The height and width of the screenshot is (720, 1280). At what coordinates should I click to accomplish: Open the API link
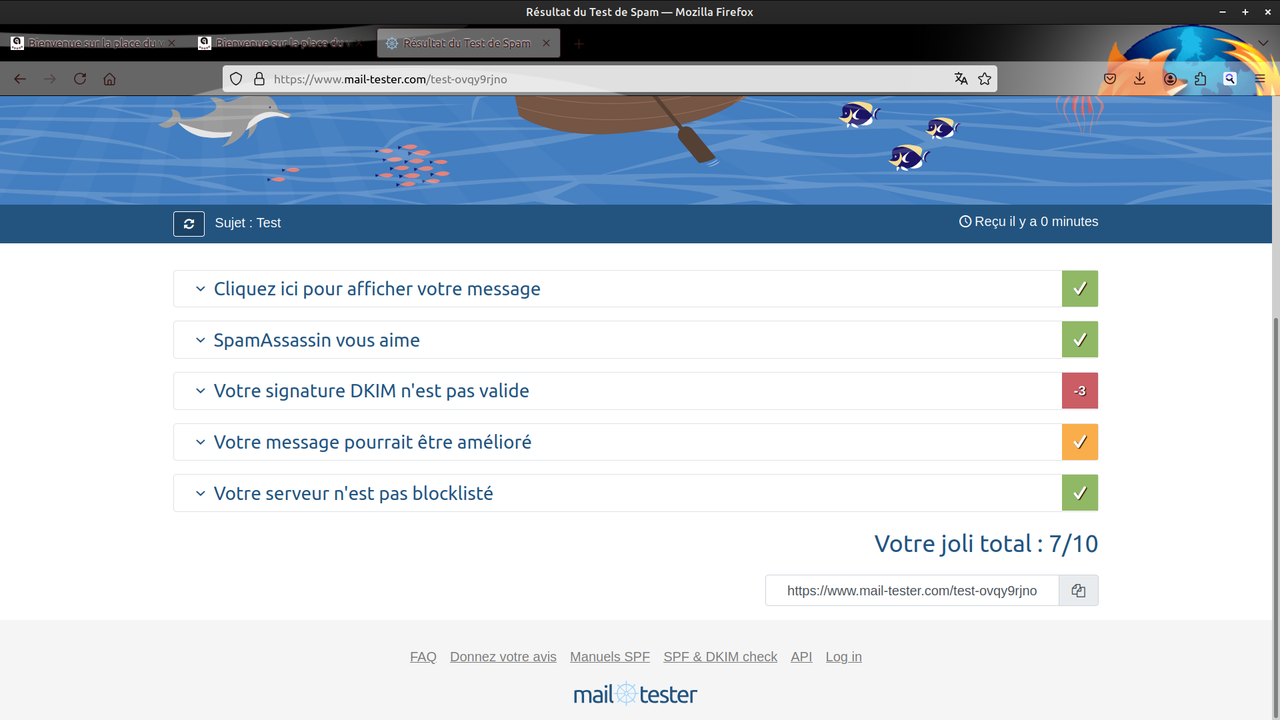point(801,657)
